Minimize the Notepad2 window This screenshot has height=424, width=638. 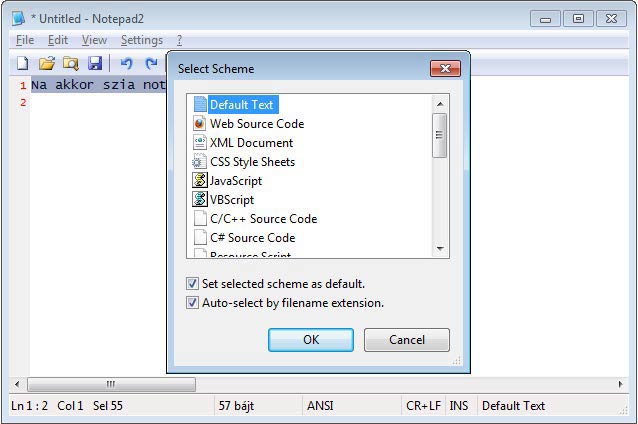545,19
